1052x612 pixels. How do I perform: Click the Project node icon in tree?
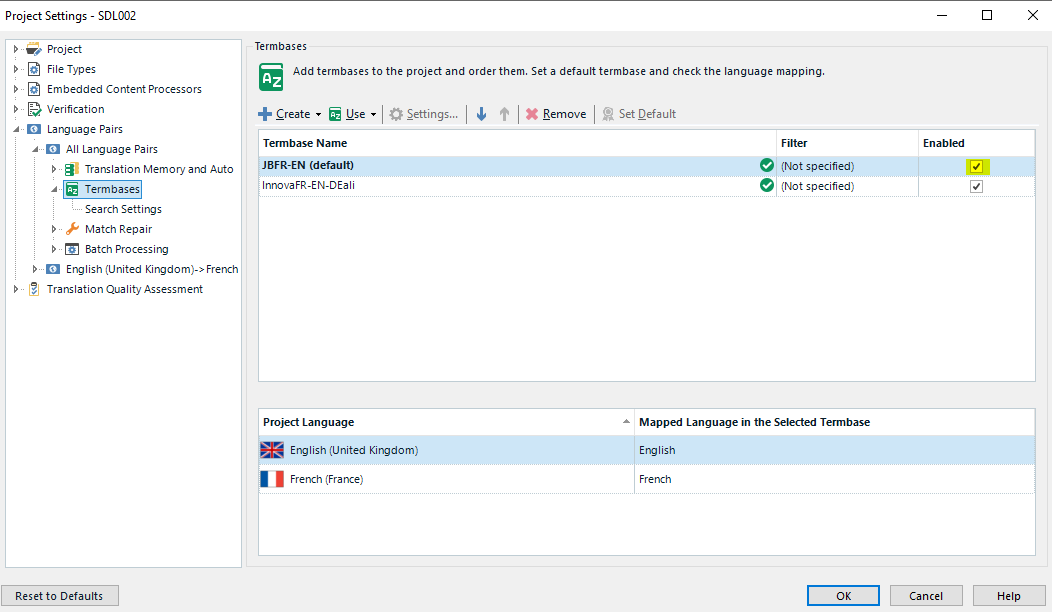[34, 49]
